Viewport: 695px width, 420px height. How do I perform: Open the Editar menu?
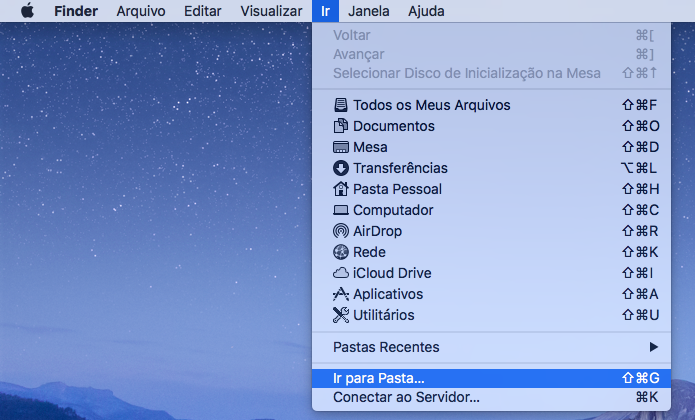[x=203, y=11]
